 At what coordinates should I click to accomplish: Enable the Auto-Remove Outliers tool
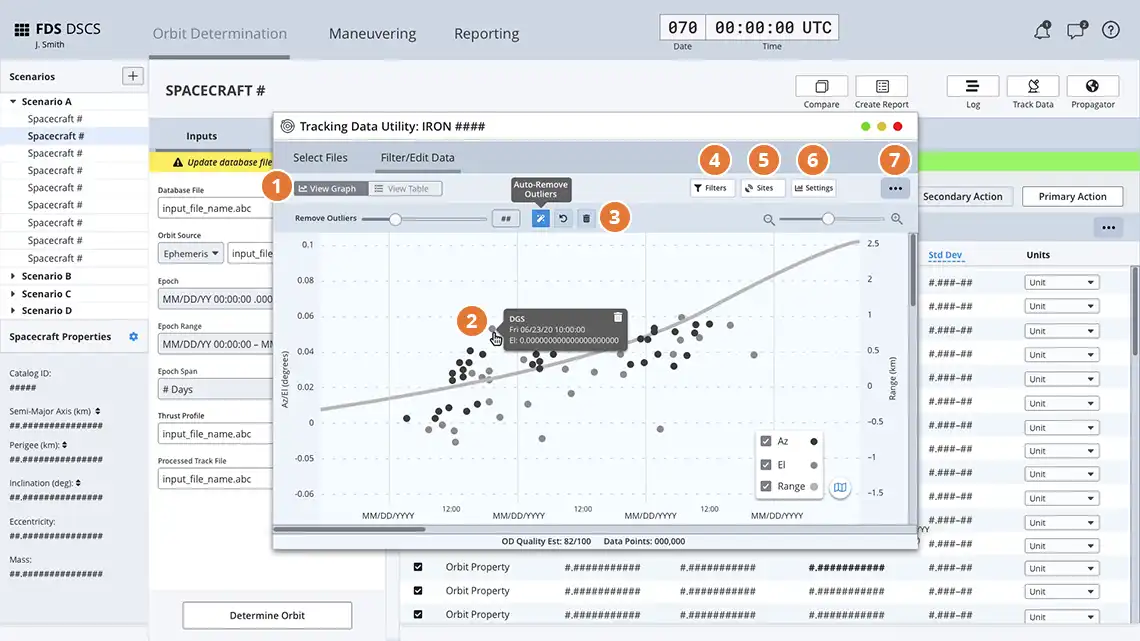point(541,218)
